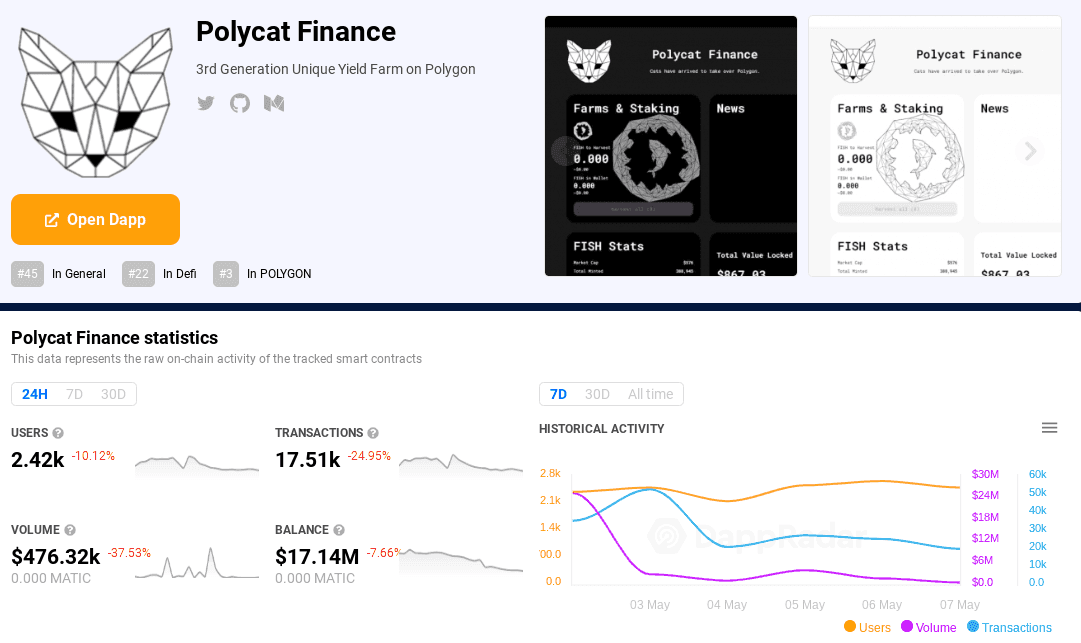Toggle Users series in chart legend
The width and height of the screenshot is (1081, 643).
866,627
